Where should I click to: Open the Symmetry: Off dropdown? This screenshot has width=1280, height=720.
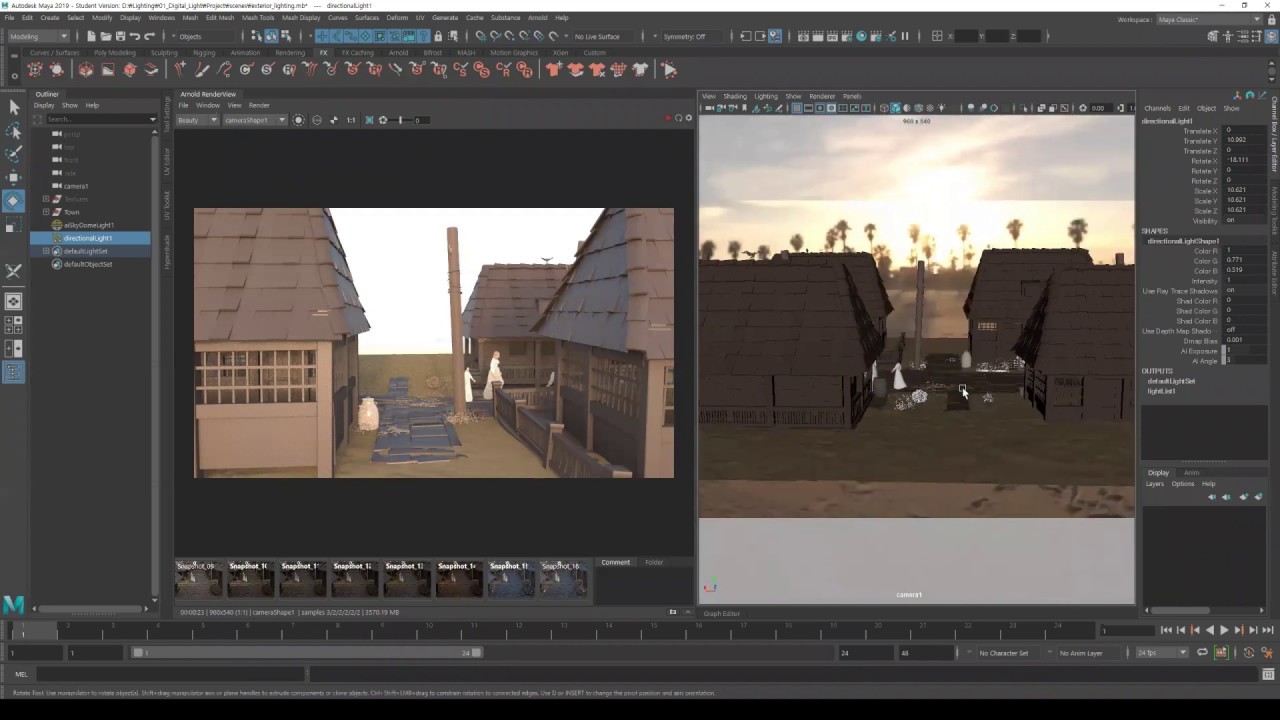click(x=690, y=36)
